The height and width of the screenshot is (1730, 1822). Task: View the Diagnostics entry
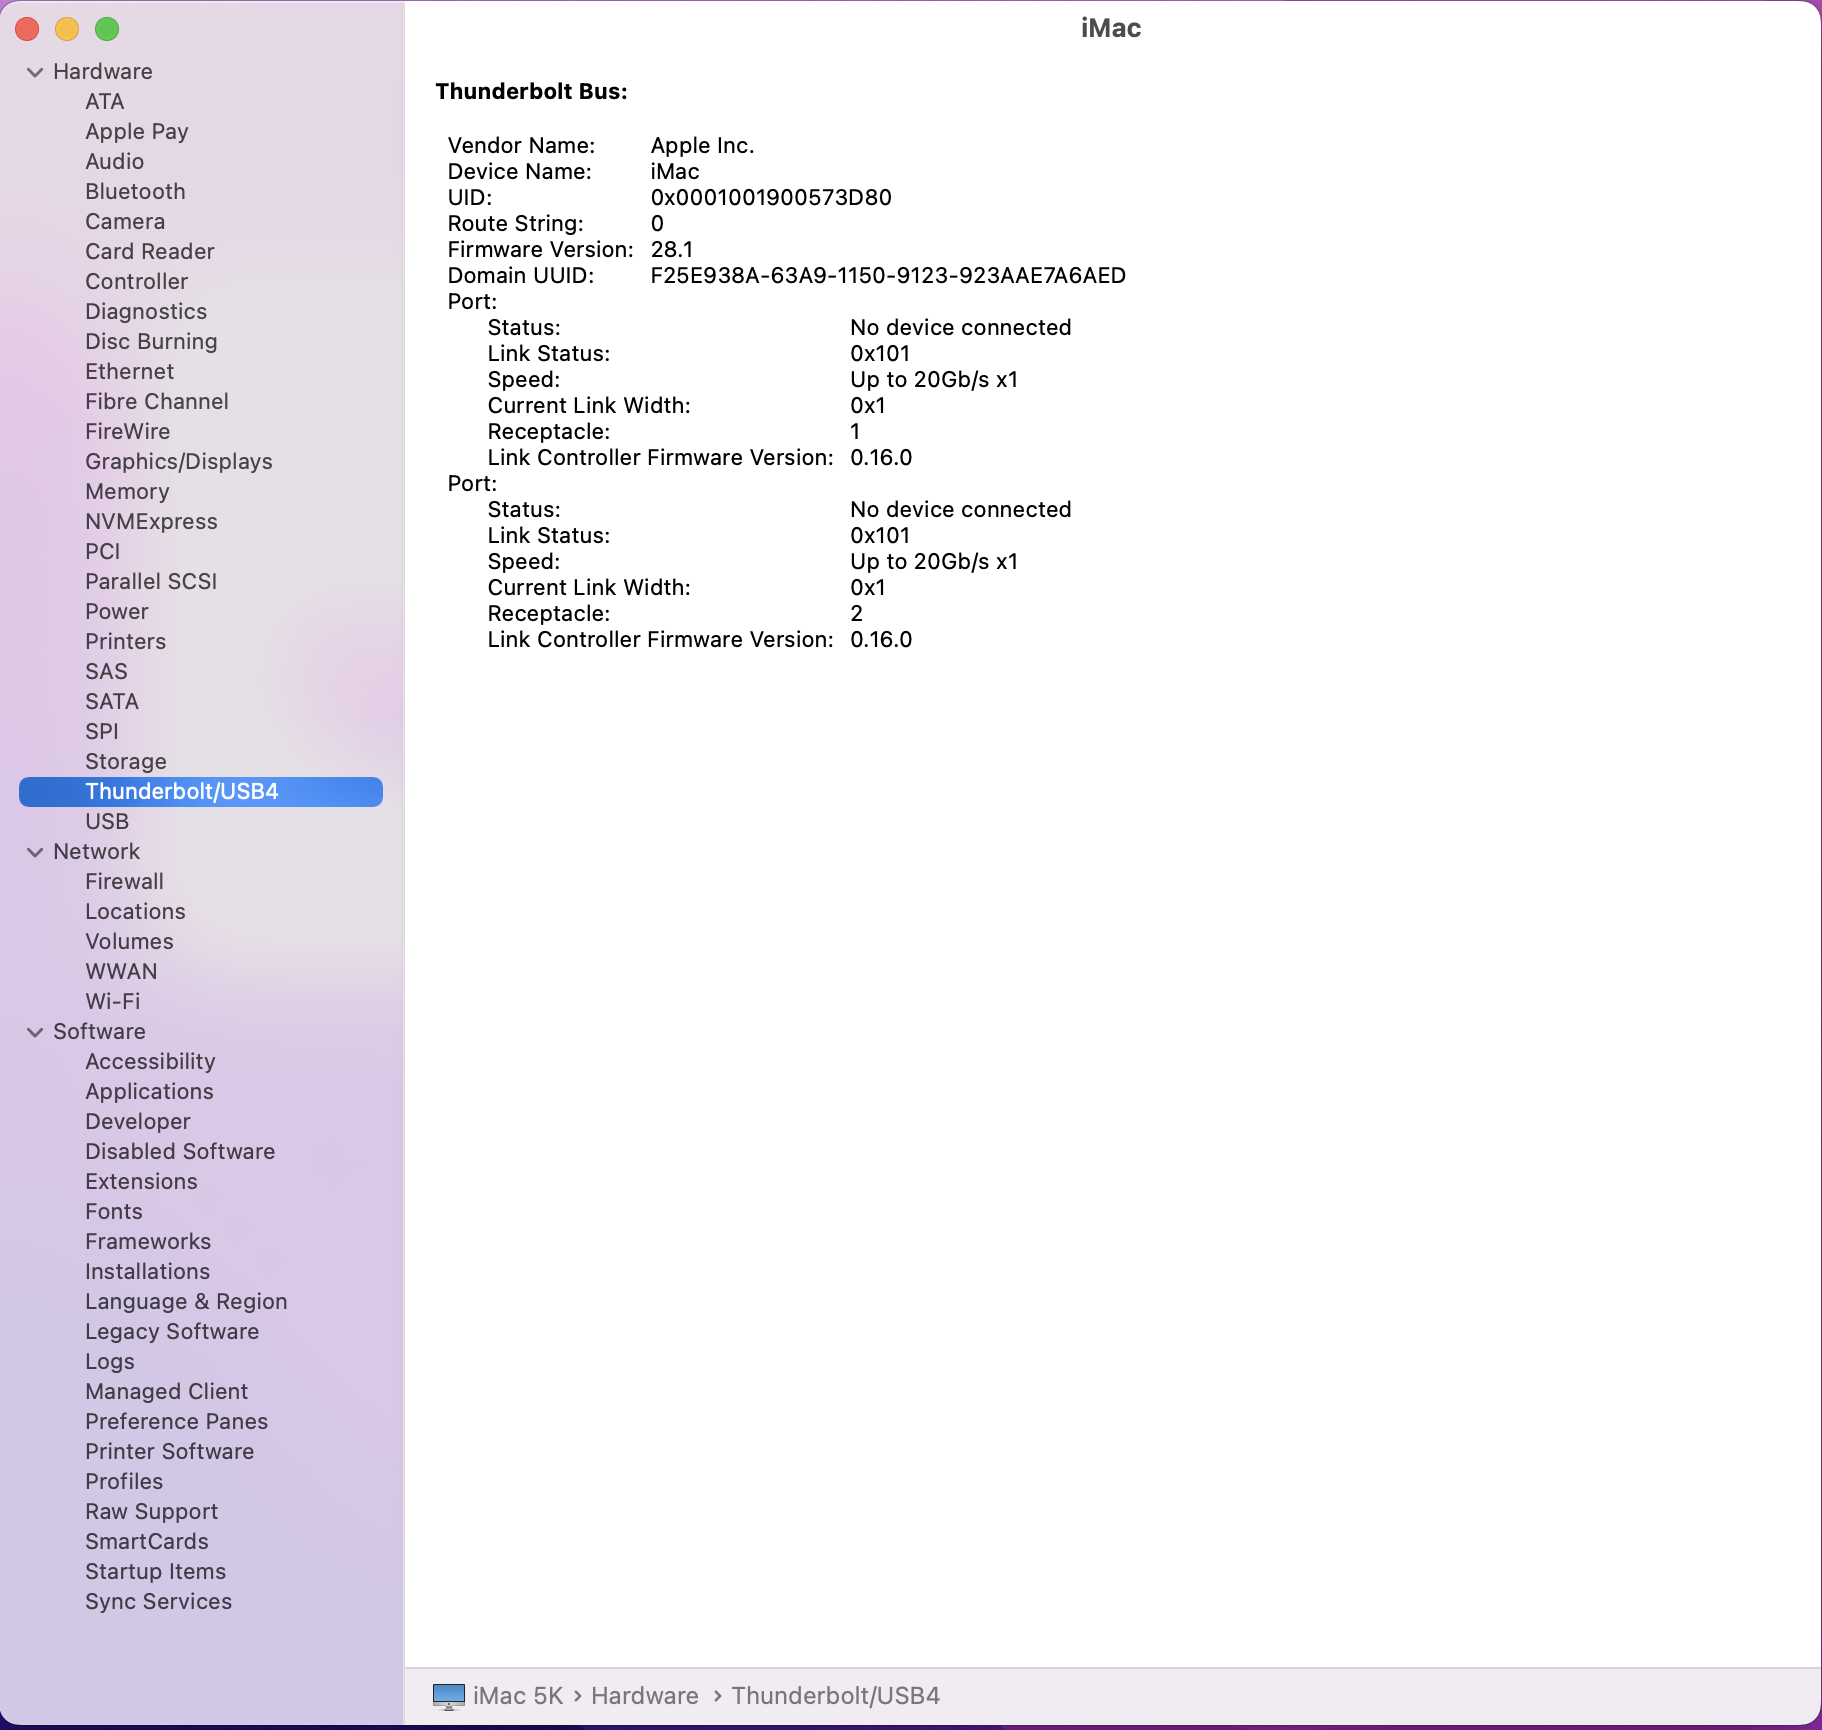(x=146, y=312)
